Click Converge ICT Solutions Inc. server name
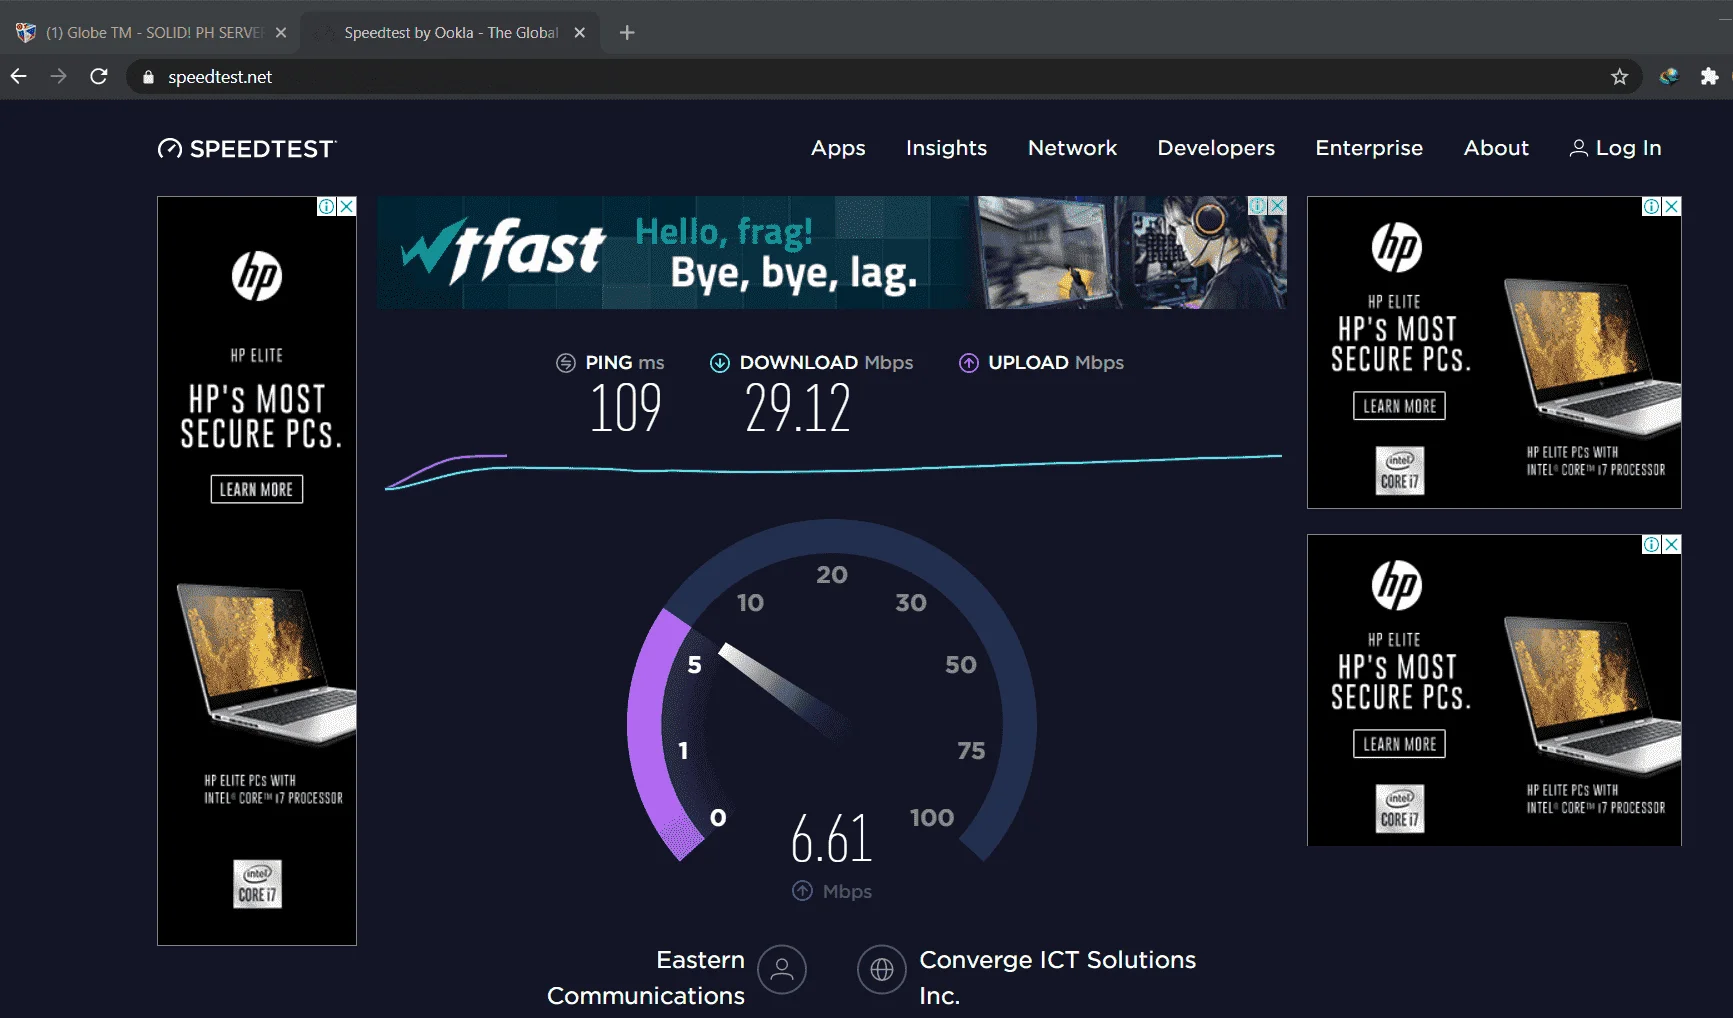This screenshot has height=1018, width=1733. (x=1057, y=978)
